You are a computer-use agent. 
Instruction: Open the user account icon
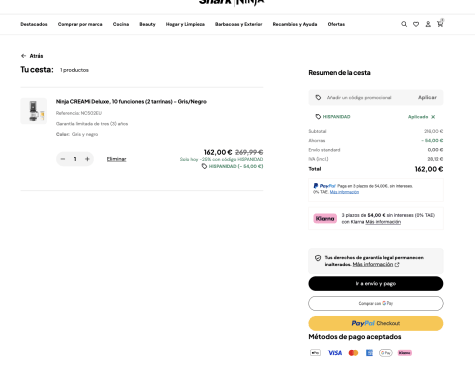click(428, 24)
